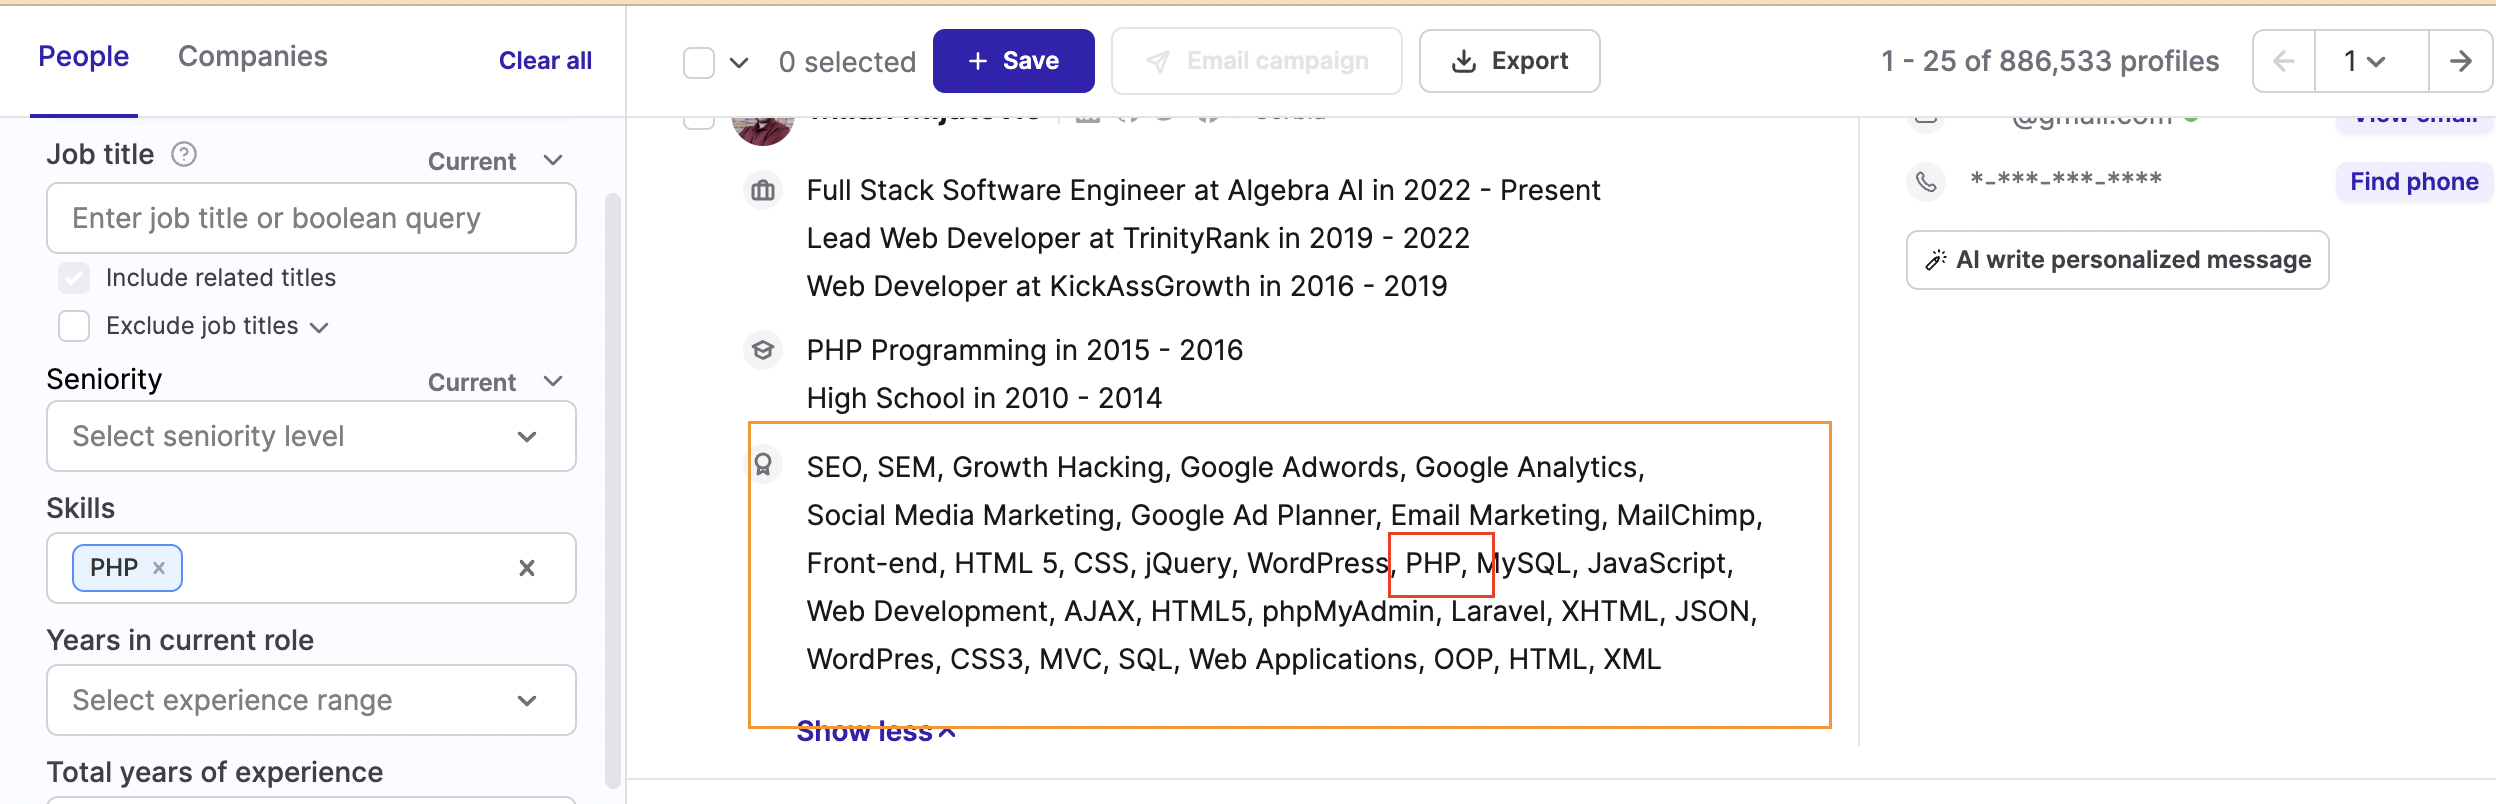Focus the job title boolean query field

(x=311, y=218)
